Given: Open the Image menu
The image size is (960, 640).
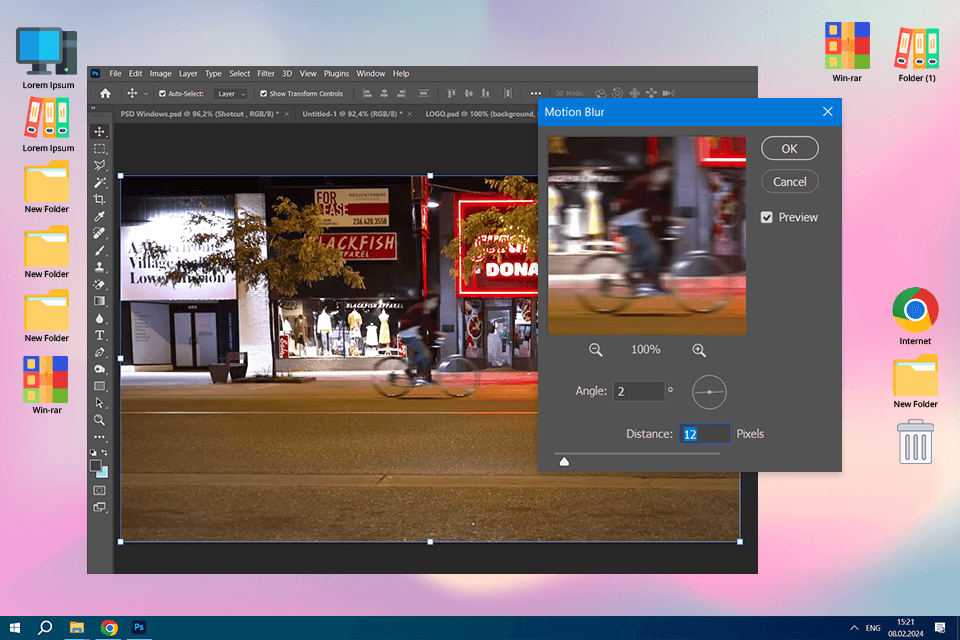Looking at the screenshot, I should pyautogui.click(x=160, y=73).
